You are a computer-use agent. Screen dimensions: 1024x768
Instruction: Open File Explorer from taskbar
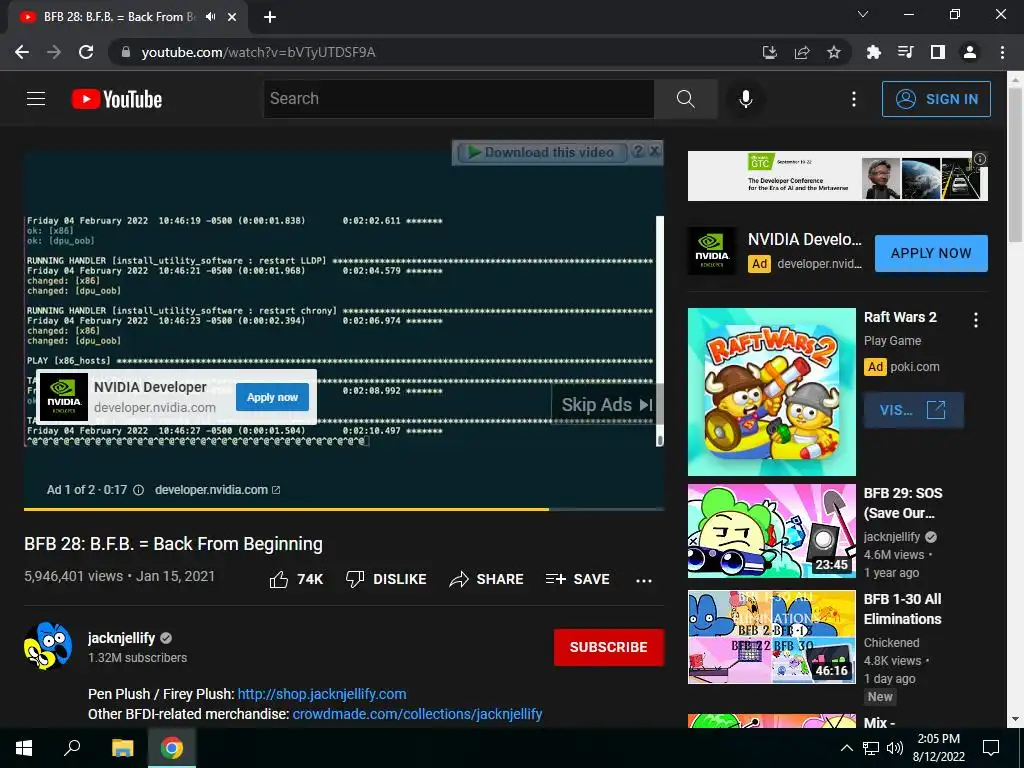(x=122, y=748)
